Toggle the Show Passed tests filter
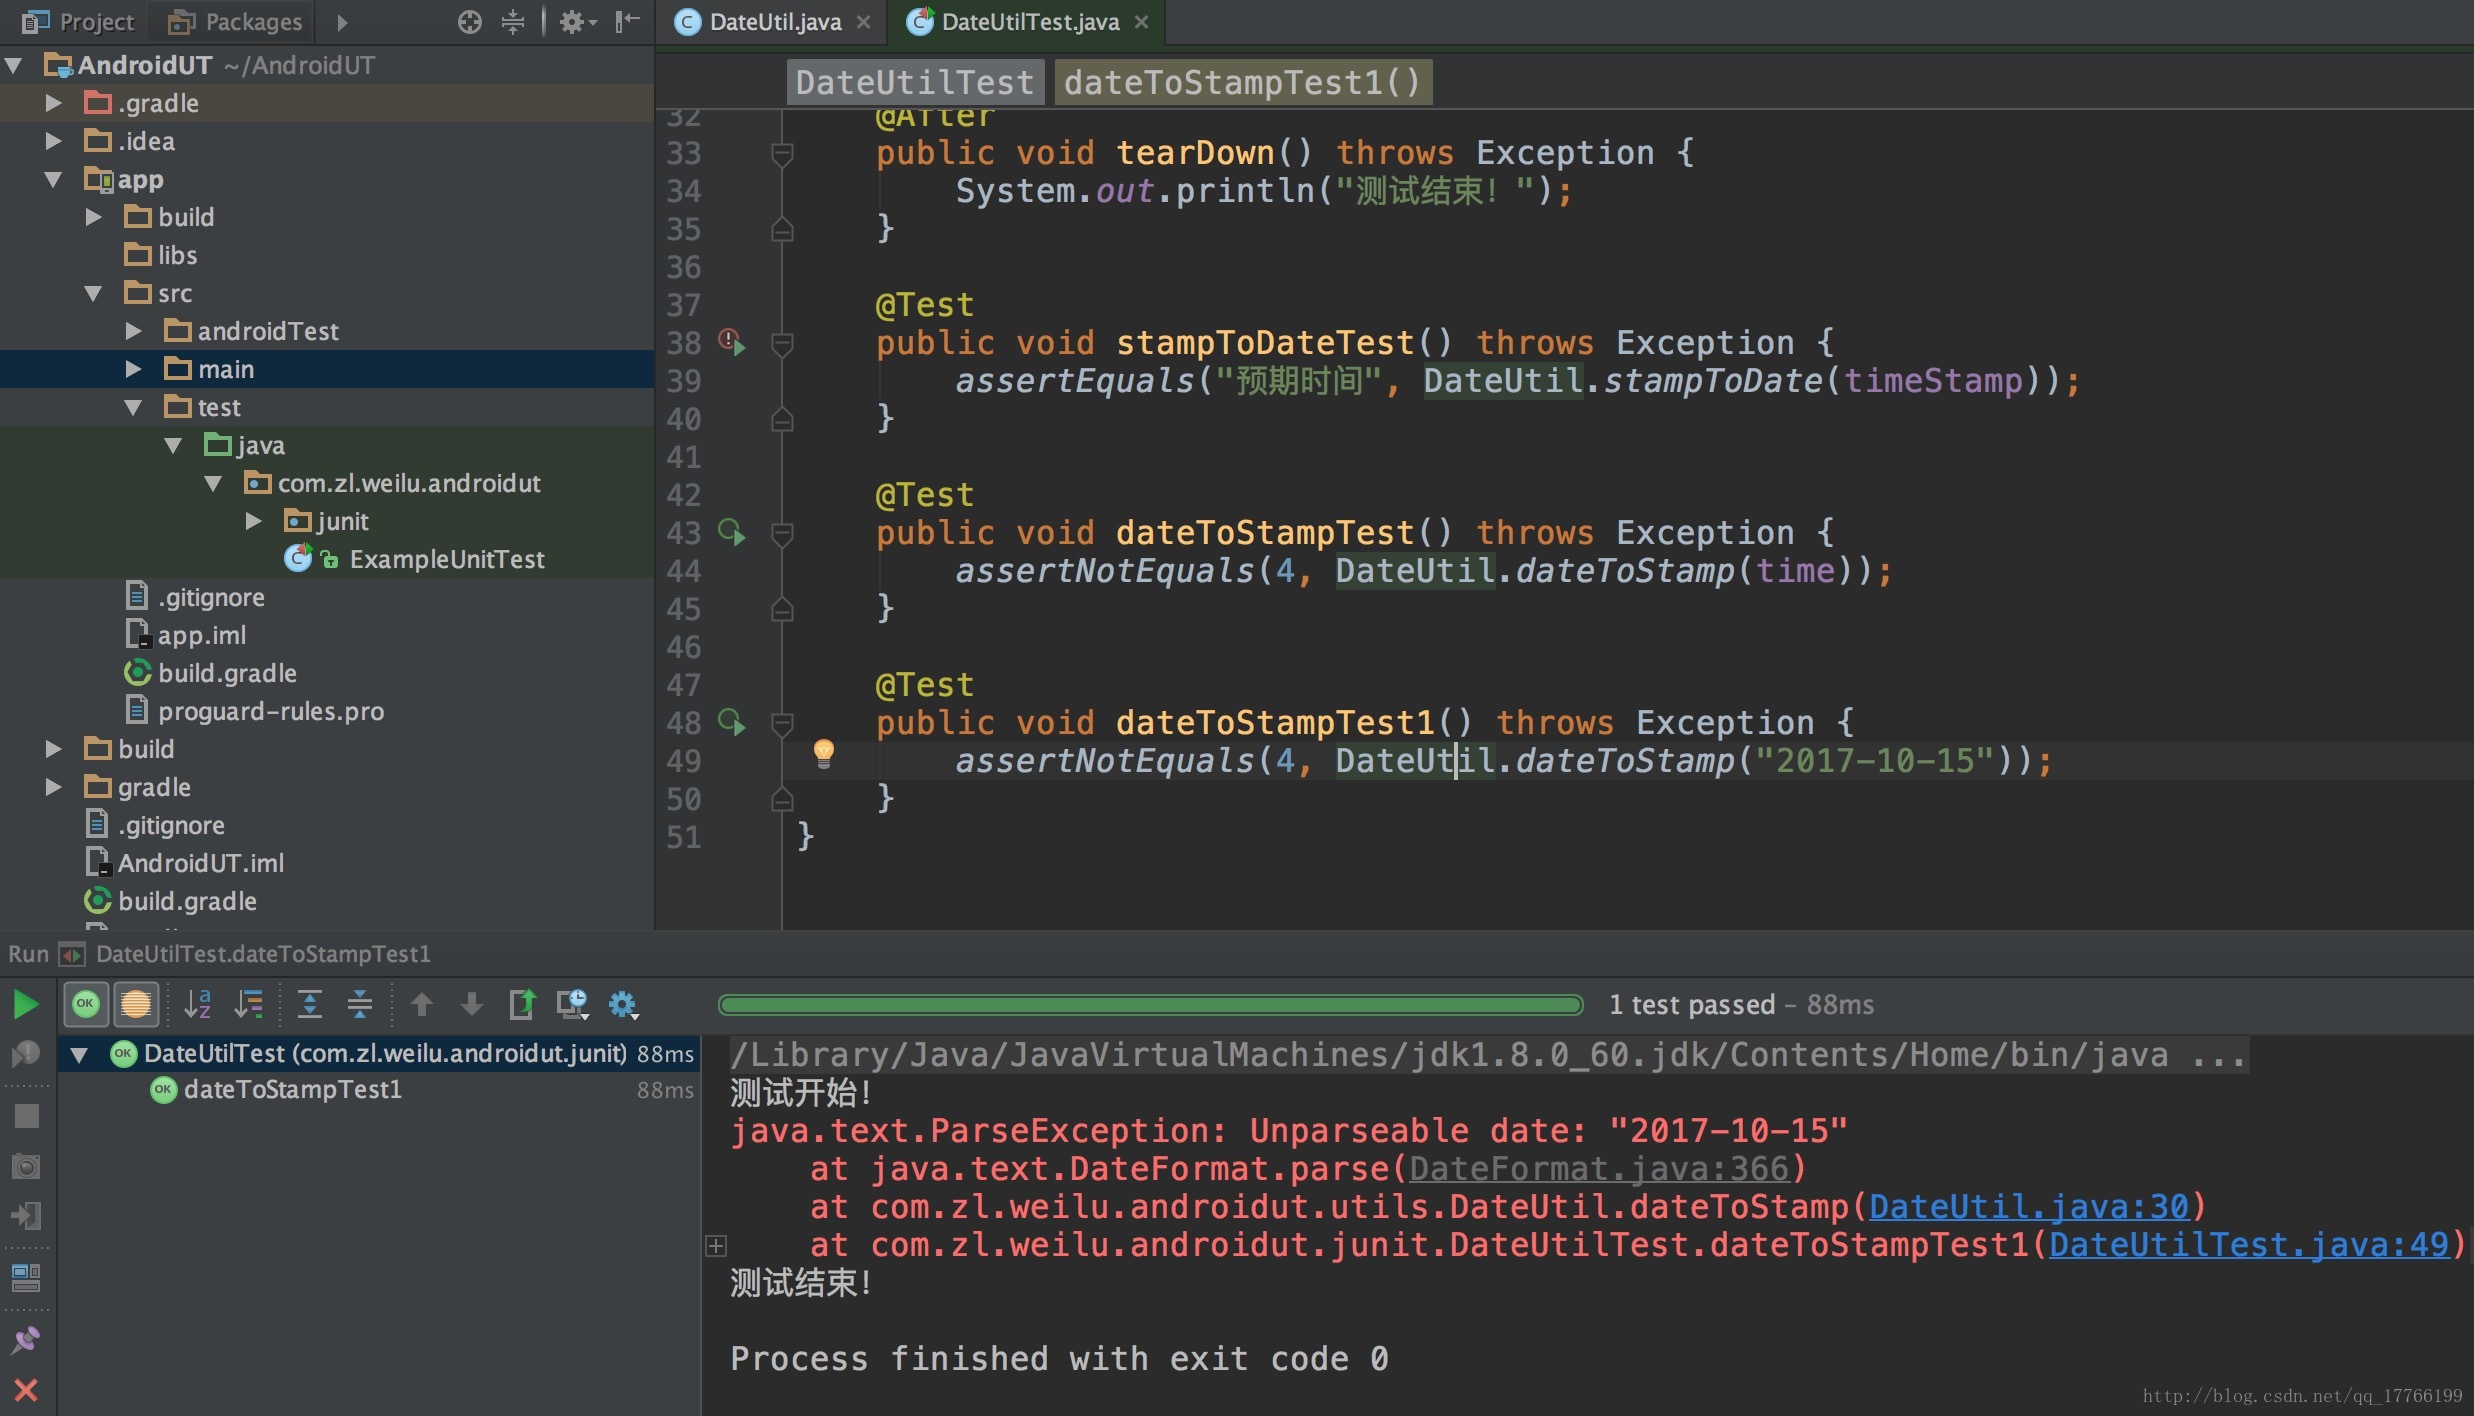 [x=86, y=1004]
